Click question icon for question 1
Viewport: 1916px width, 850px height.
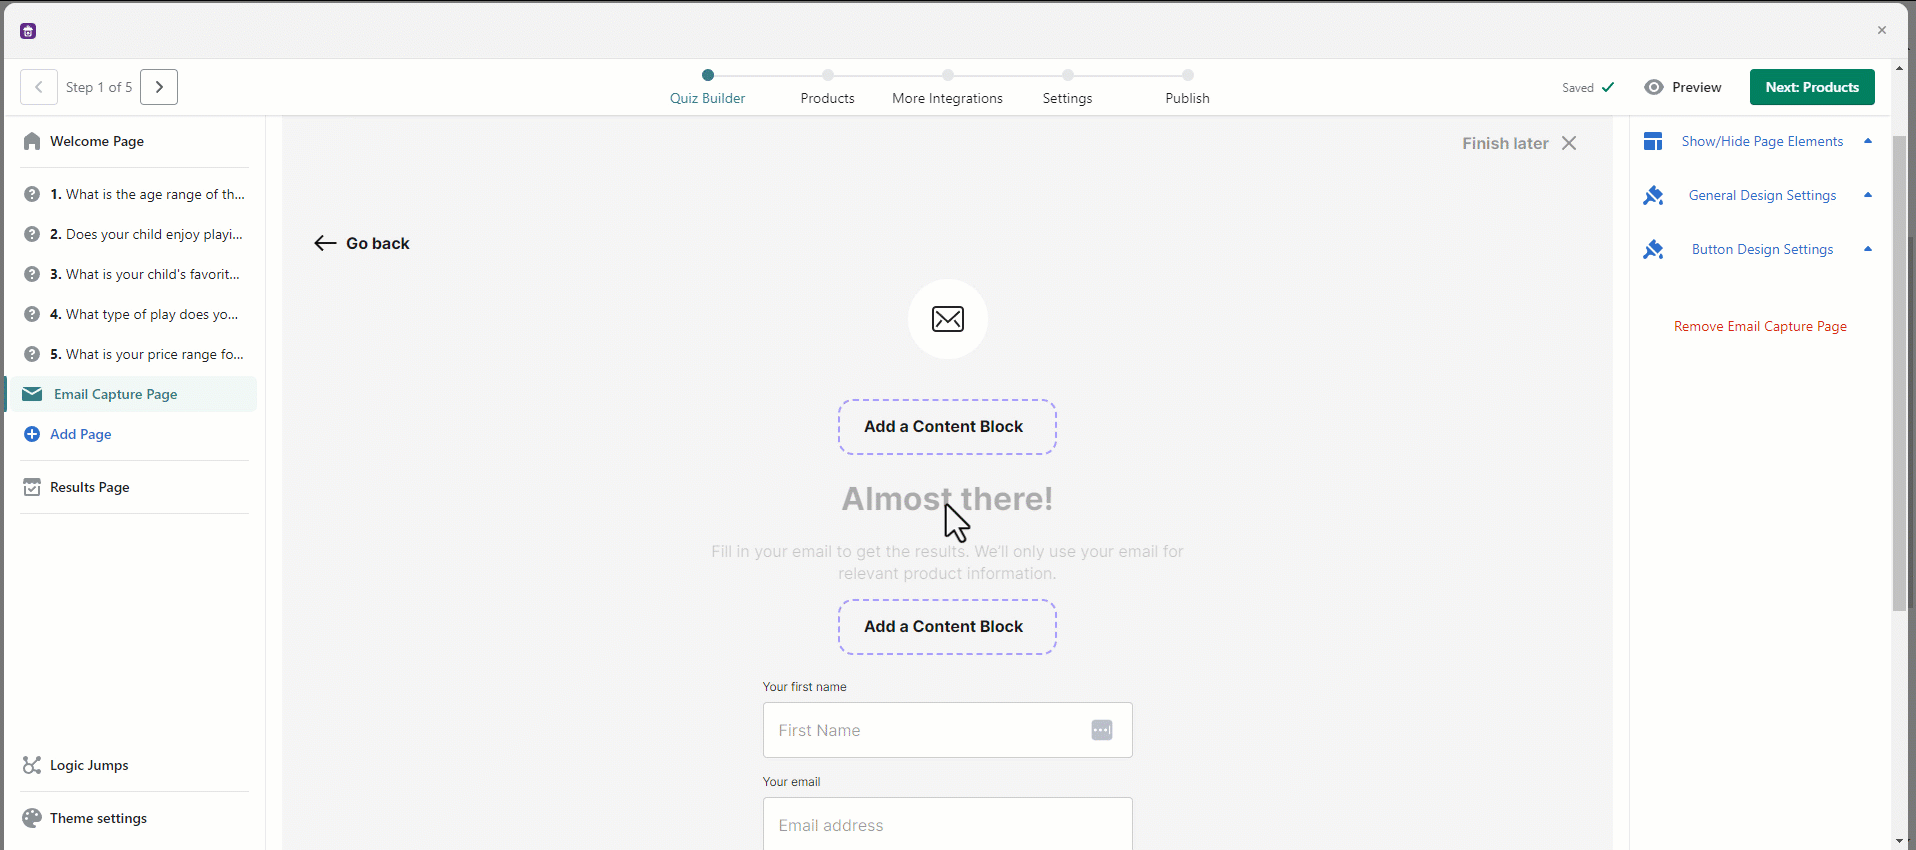[32, 194]
